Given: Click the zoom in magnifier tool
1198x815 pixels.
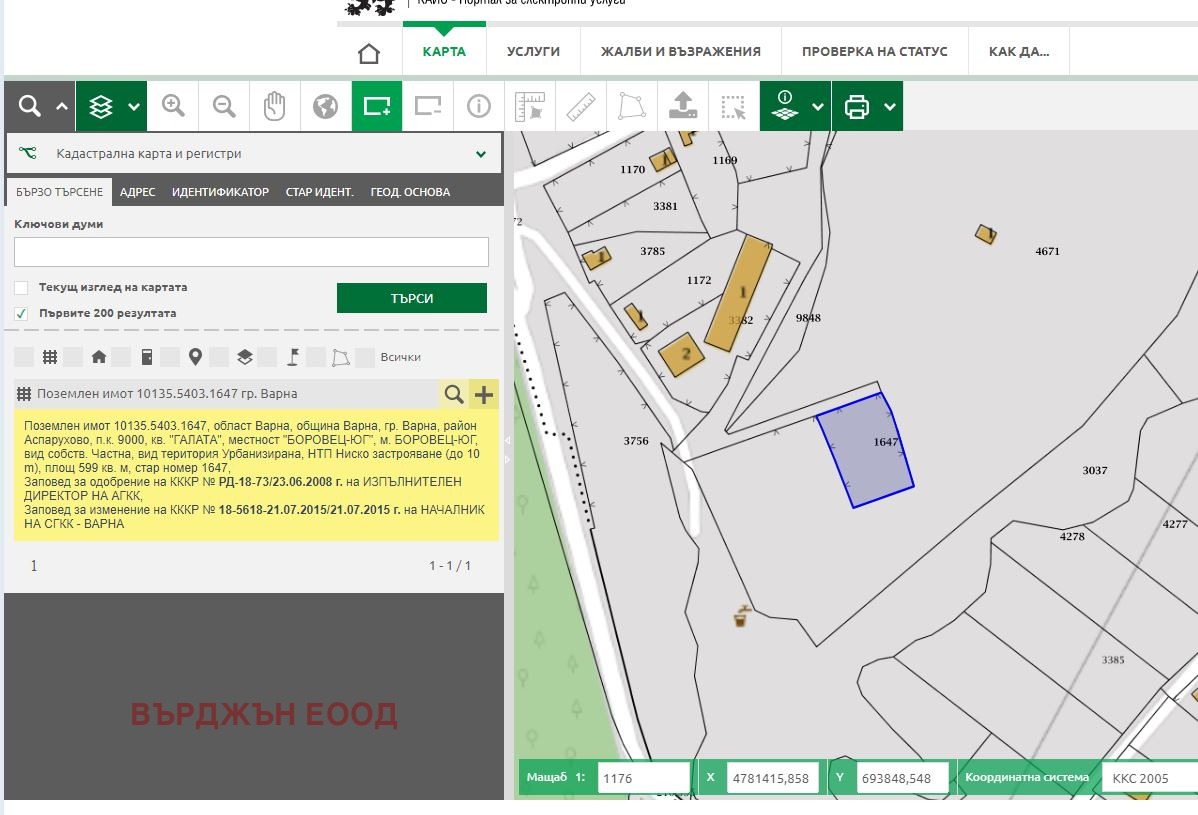Looking at the screenshot, I should point(174,106).
